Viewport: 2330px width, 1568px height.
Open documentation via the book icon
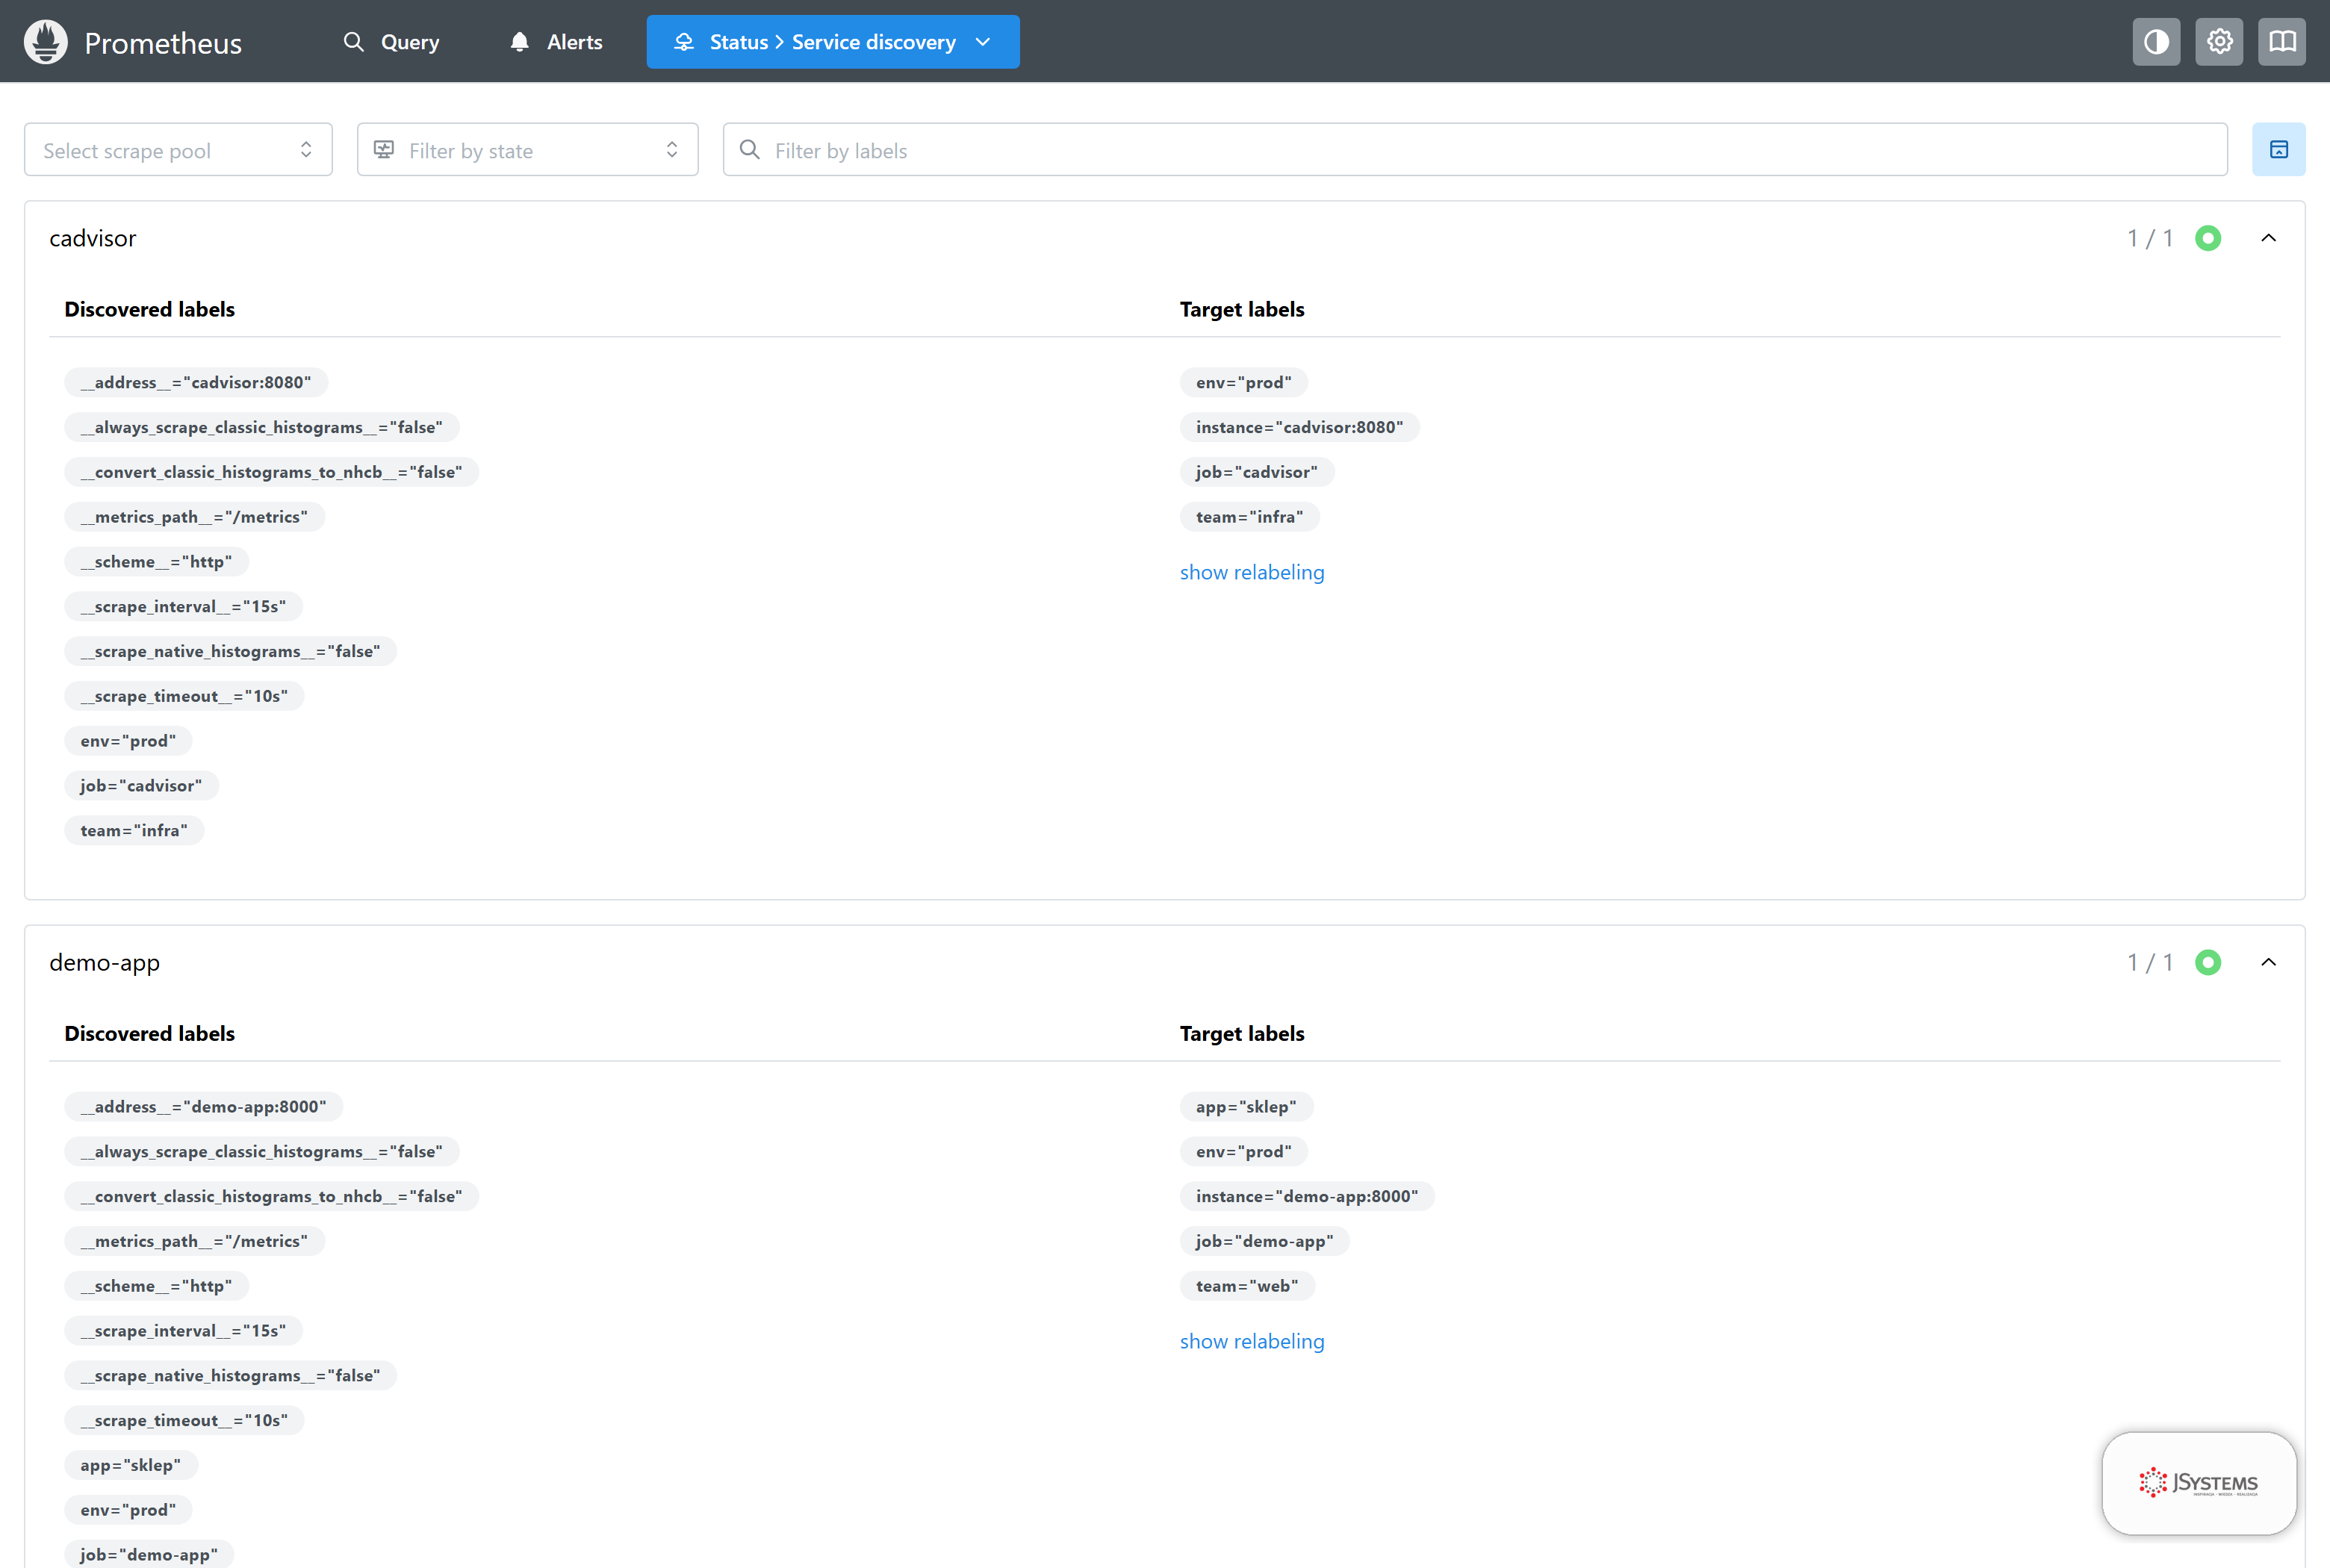[2282, 42]
